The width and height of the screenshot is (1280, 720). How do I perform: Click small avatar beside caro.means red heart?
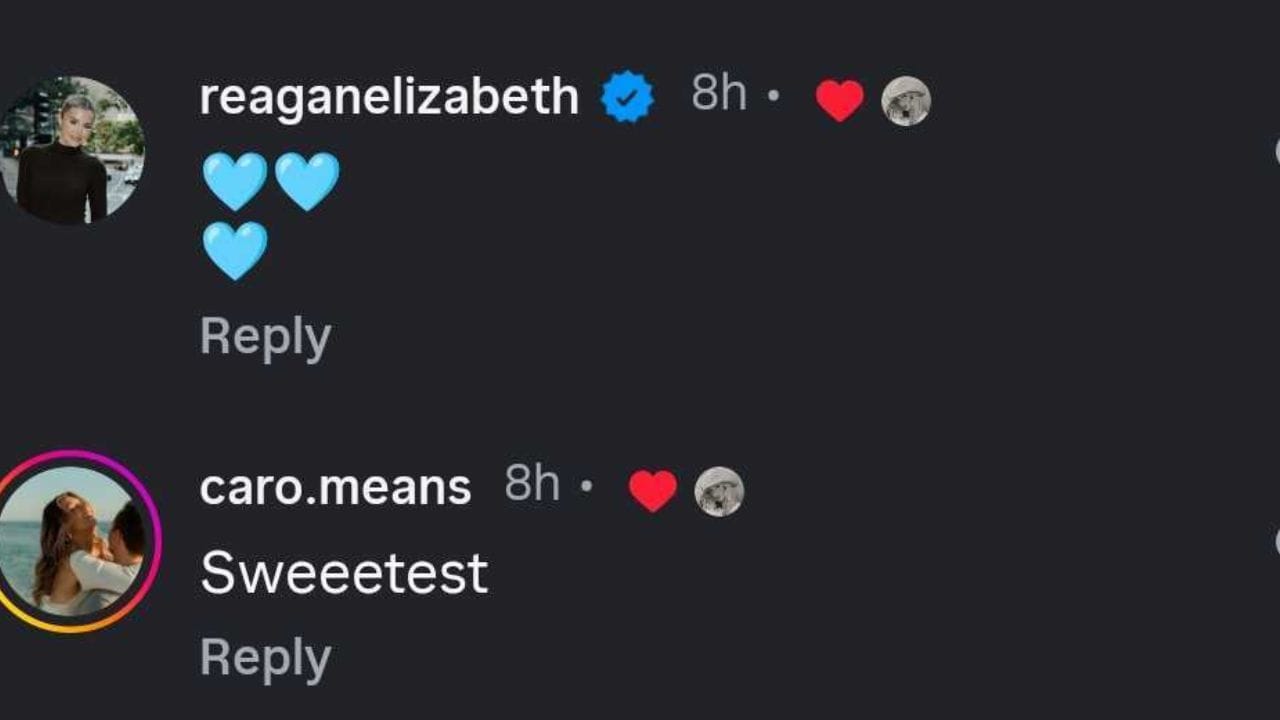(x=719, y=491)
